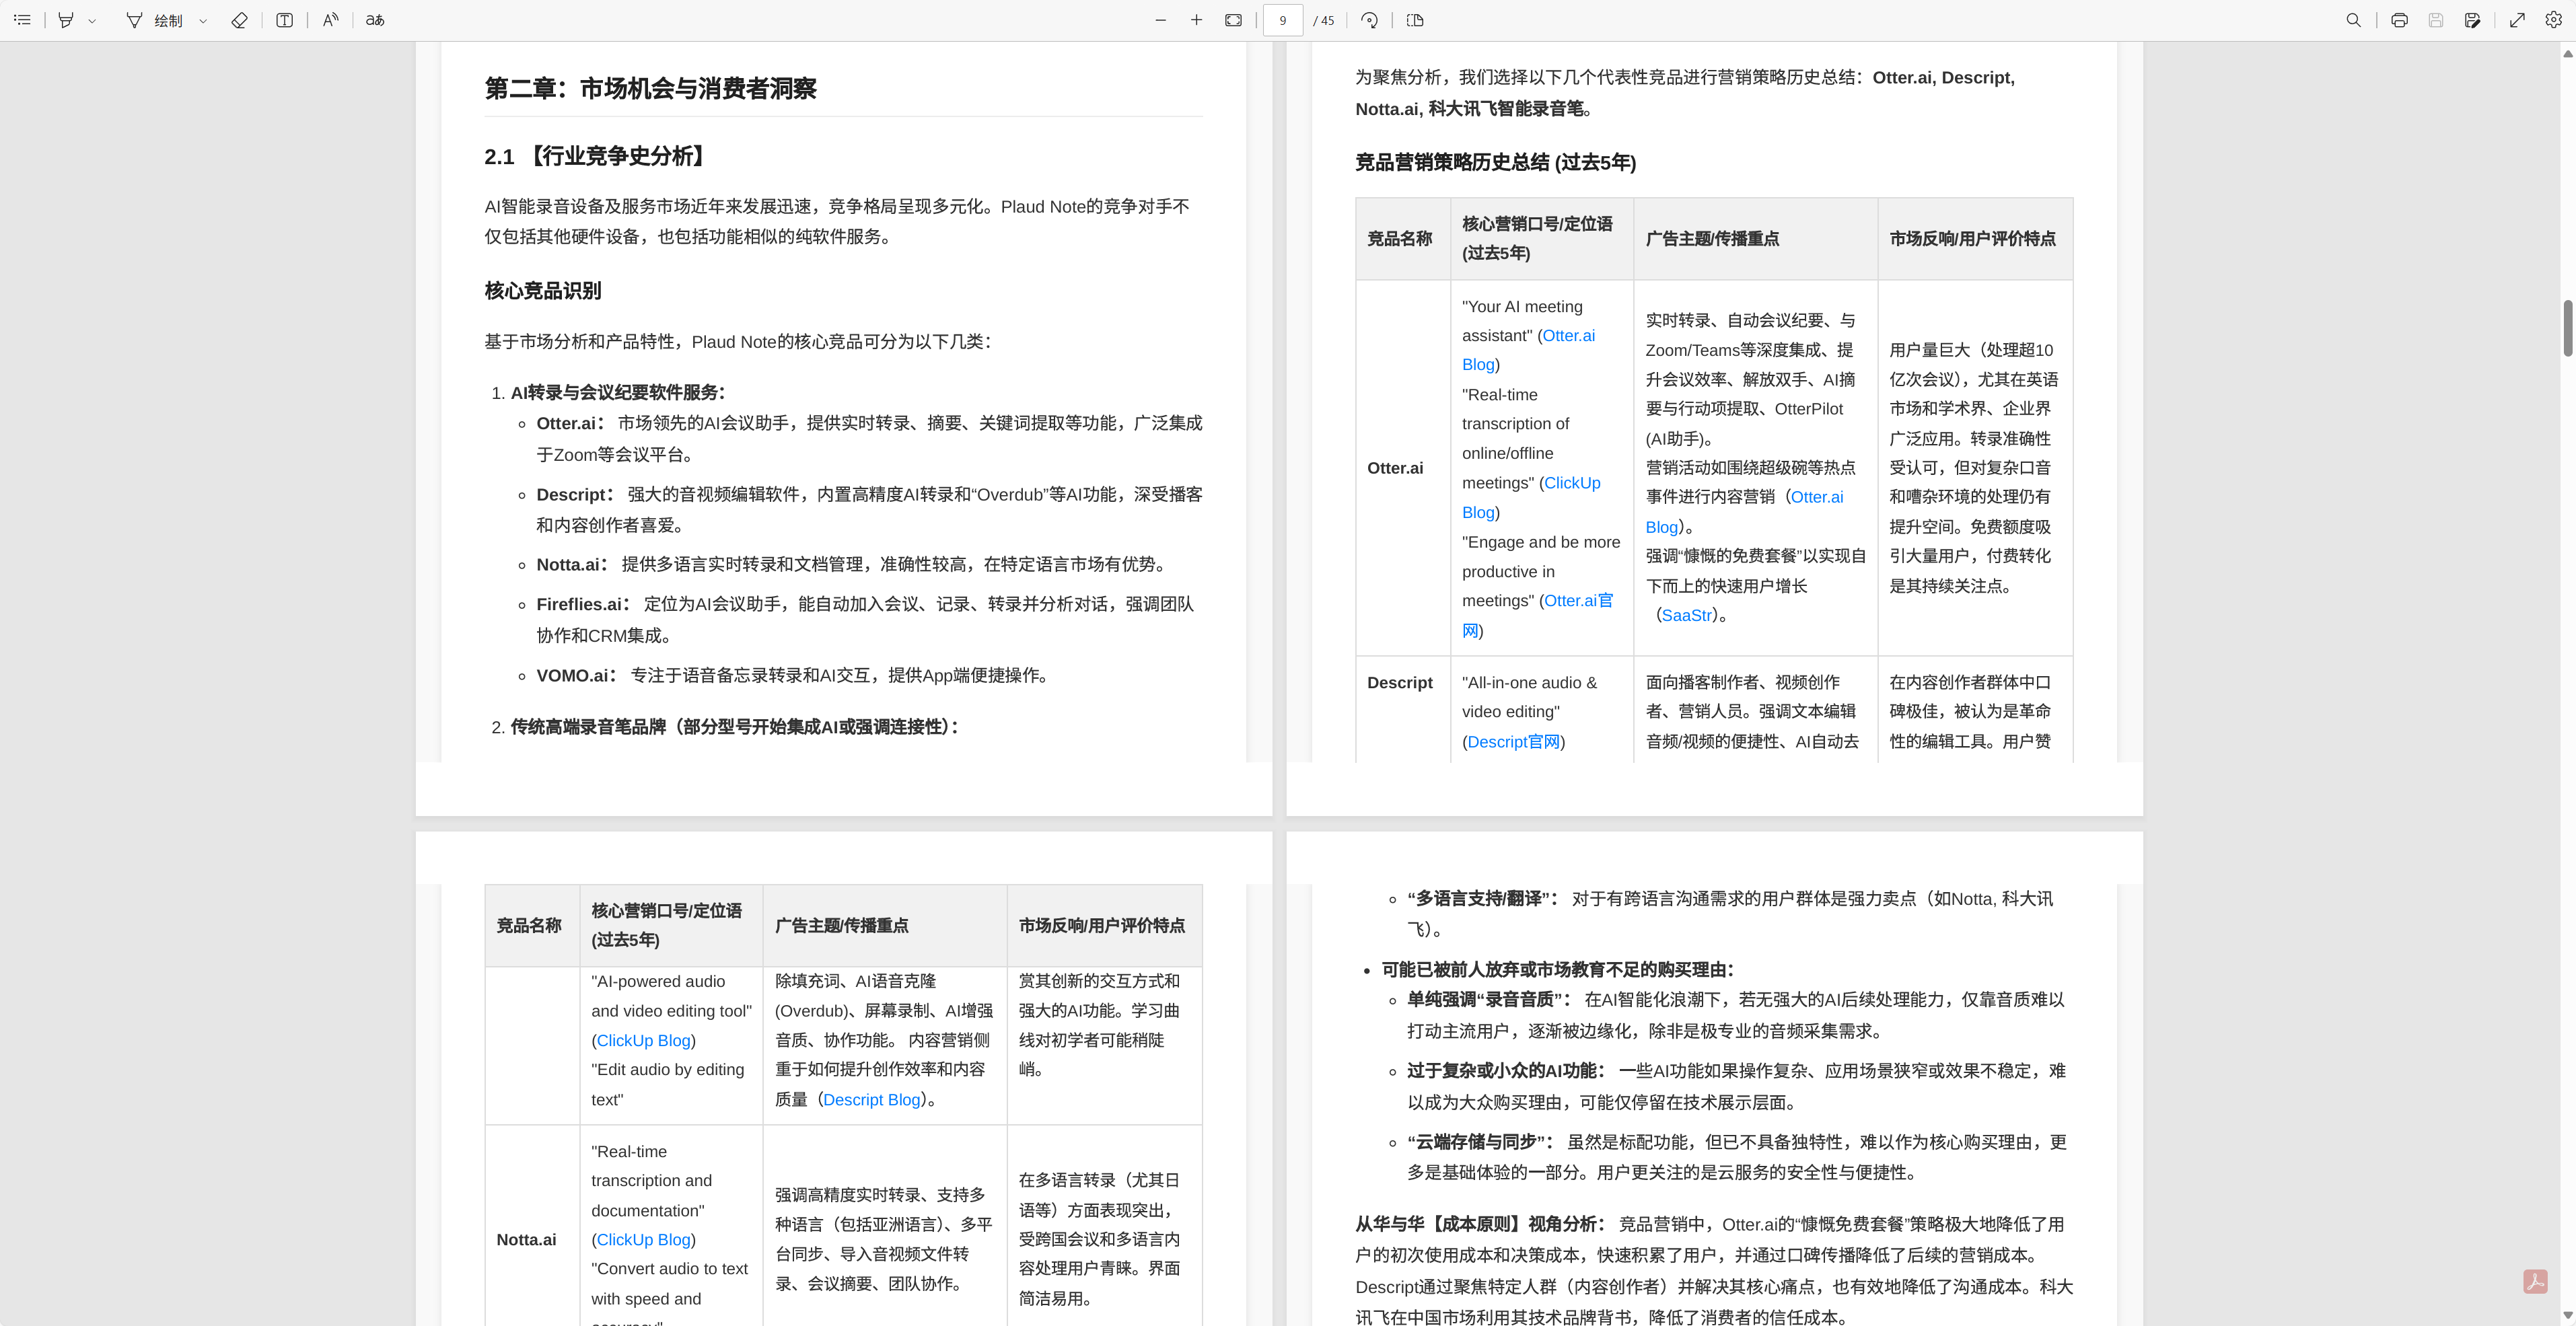Open the table of contents panel
This screenshot has width=2576, height=1326.
click(22, 20)
